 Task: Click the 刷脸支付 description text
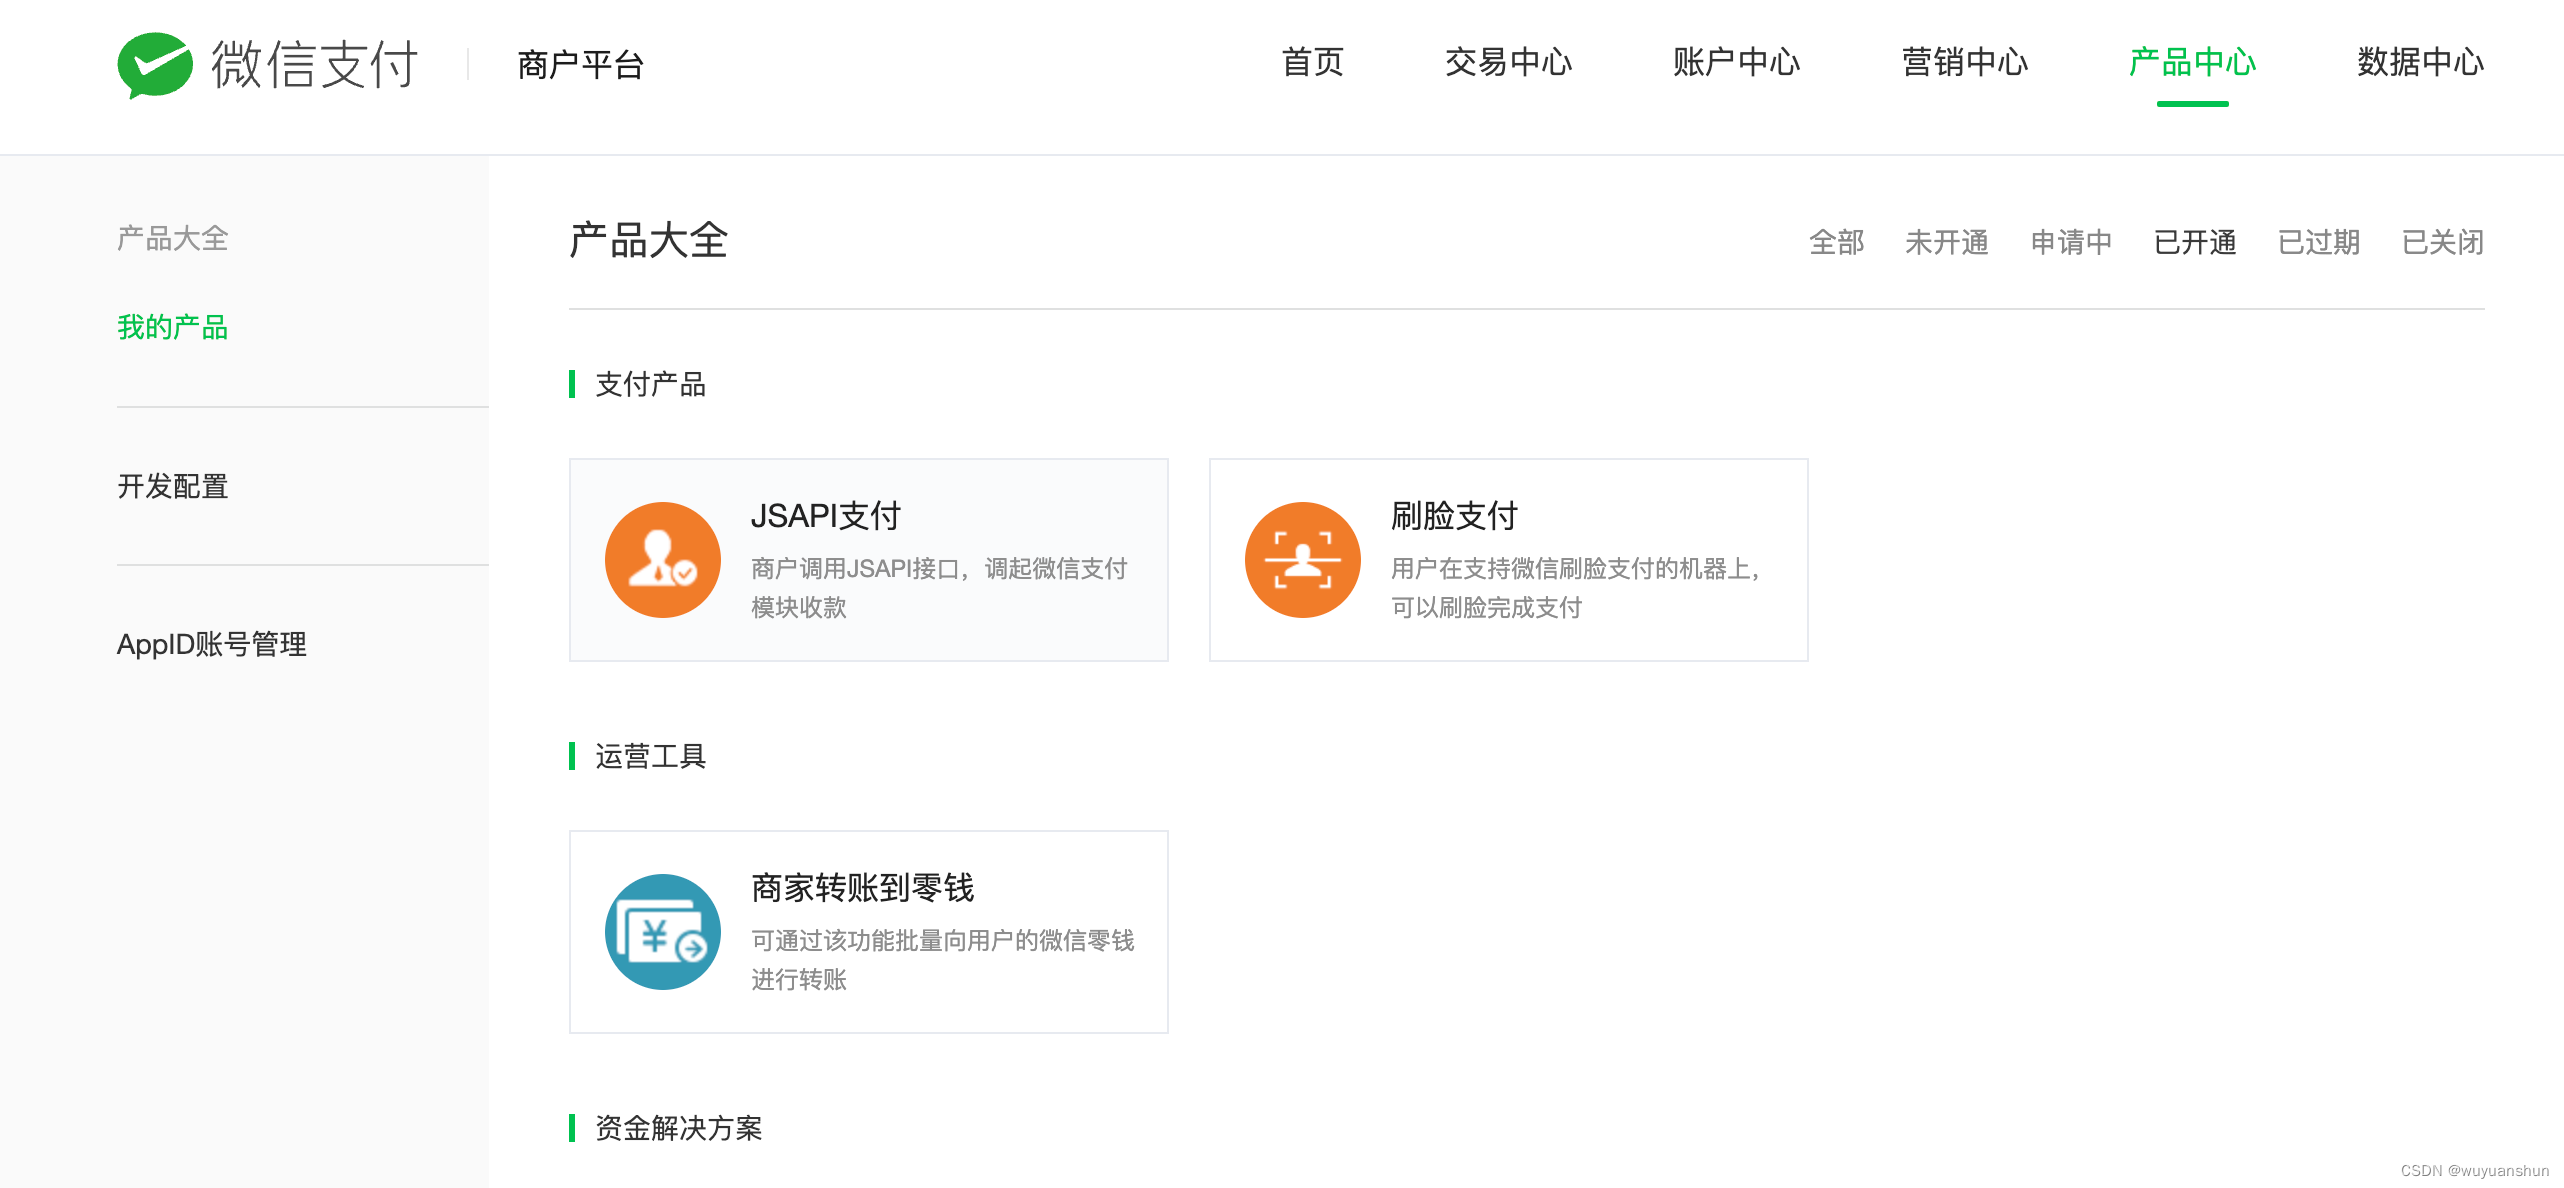click(1576, 588)
